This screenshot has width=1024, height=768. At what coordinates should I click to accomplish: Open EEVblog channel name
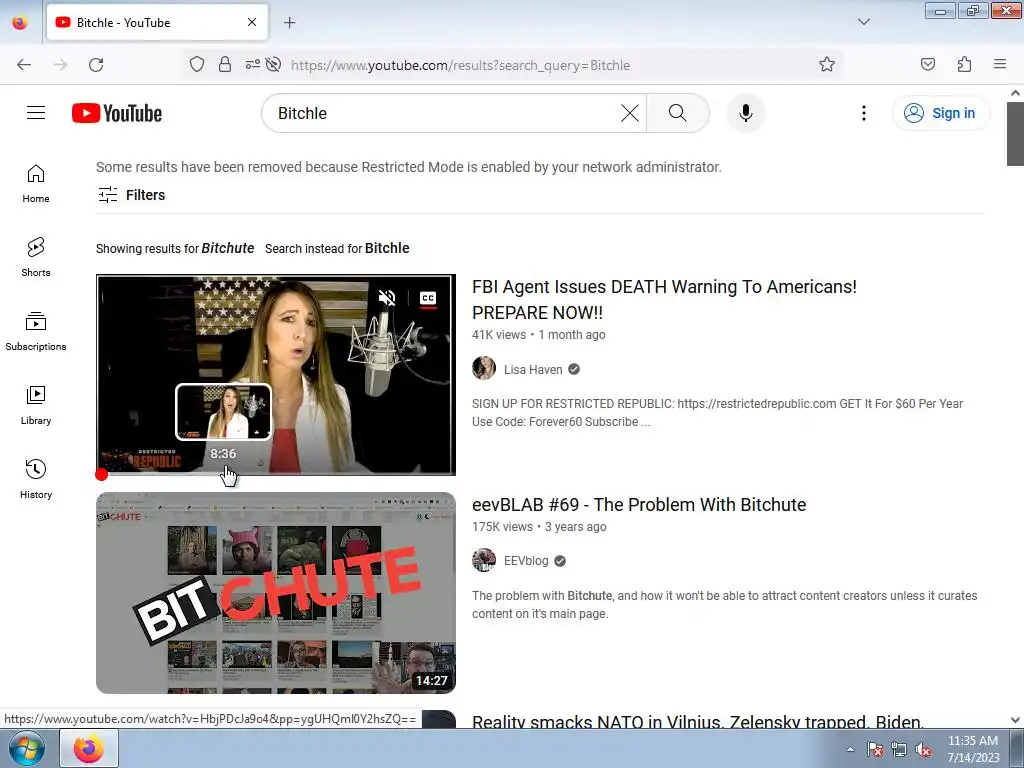pyautogui.click(x=526, y=561)
